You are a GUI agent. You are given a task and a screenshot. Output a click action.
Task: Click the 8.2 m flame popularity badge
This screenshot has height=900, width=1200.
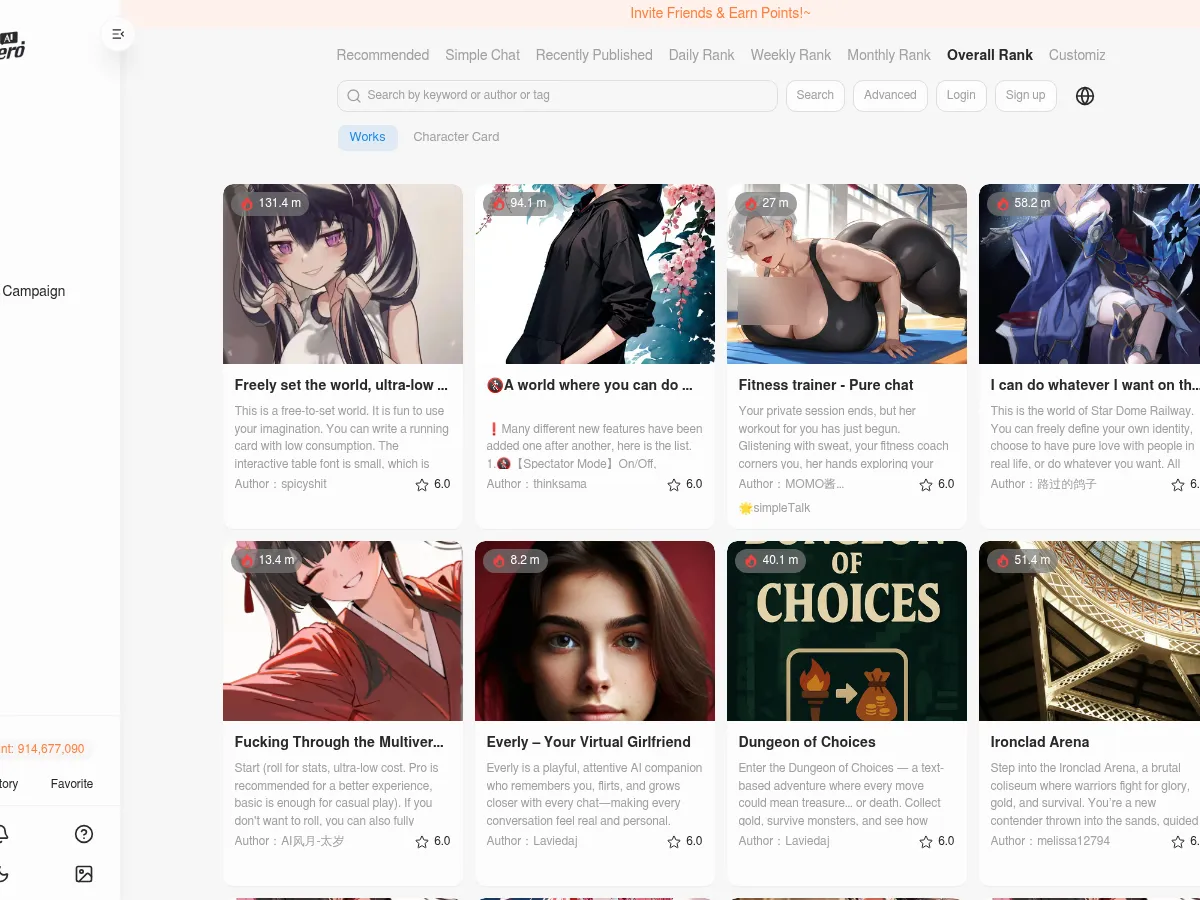click(516, 560)
